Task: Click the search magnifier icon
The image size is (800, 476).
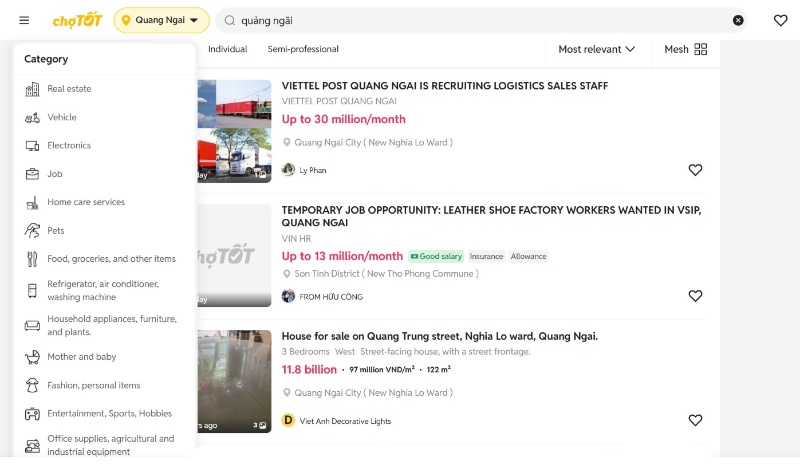Action: (x=230, y=20)
